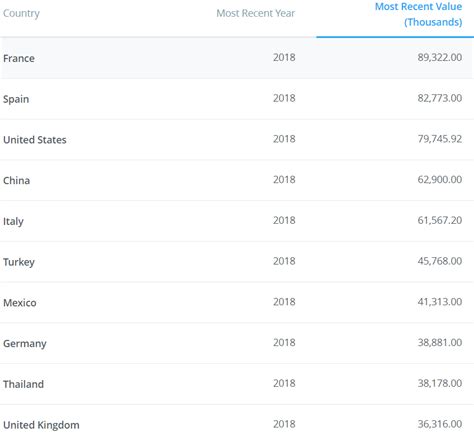Select the Turkey country name
The image size is (474, 442).
(x=19, y=262)
